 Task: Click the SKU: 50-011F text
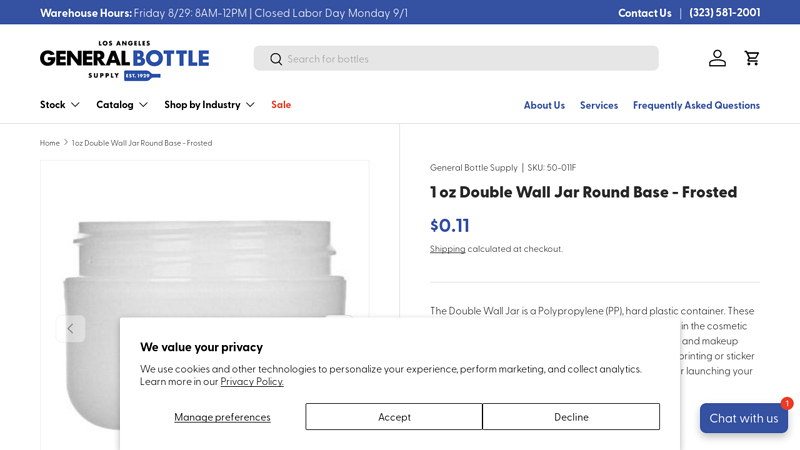click(552, 167)
